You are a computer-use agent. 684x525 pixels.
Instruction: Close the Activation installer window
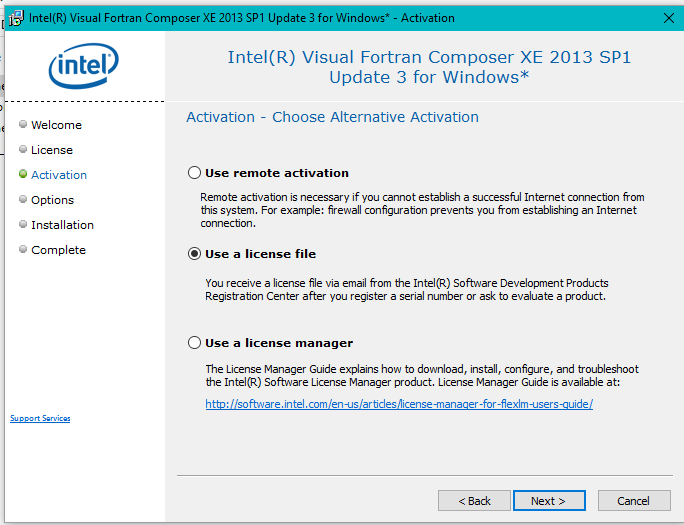click(668, 18)
